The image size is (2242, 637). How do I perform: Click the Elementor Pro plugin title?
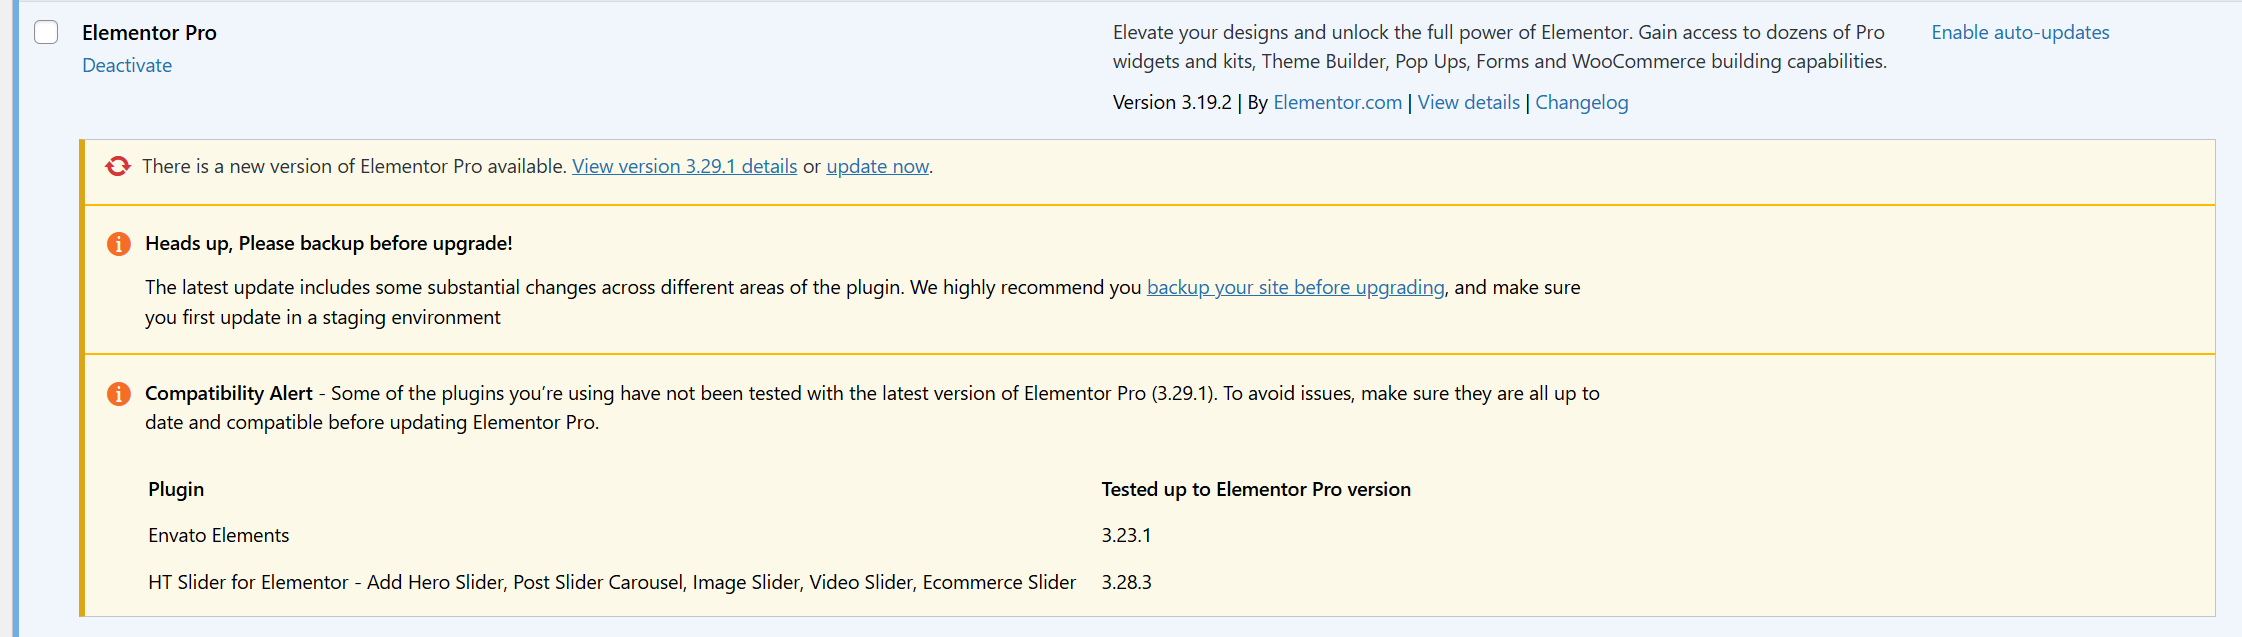[150, 32]
